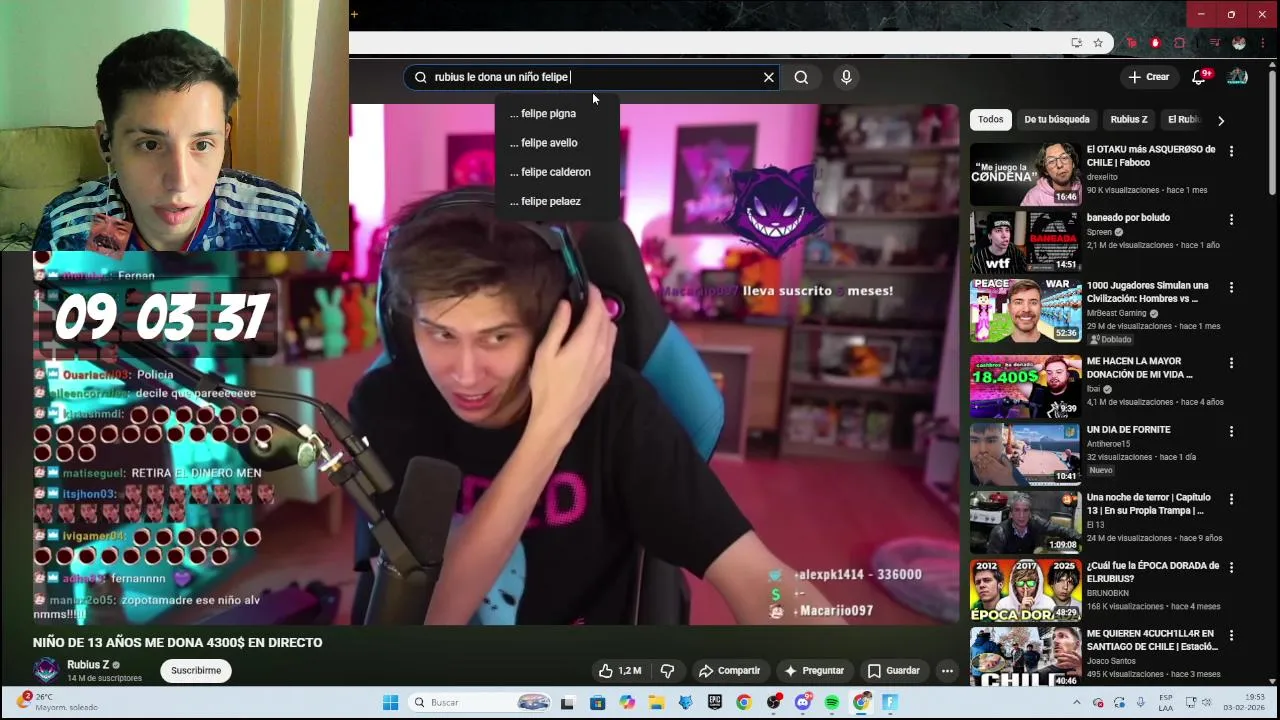The height and width of the screenshot is (720, 1280).
Task: Click the YouTube search magnifier button
Action: (801, 77)
